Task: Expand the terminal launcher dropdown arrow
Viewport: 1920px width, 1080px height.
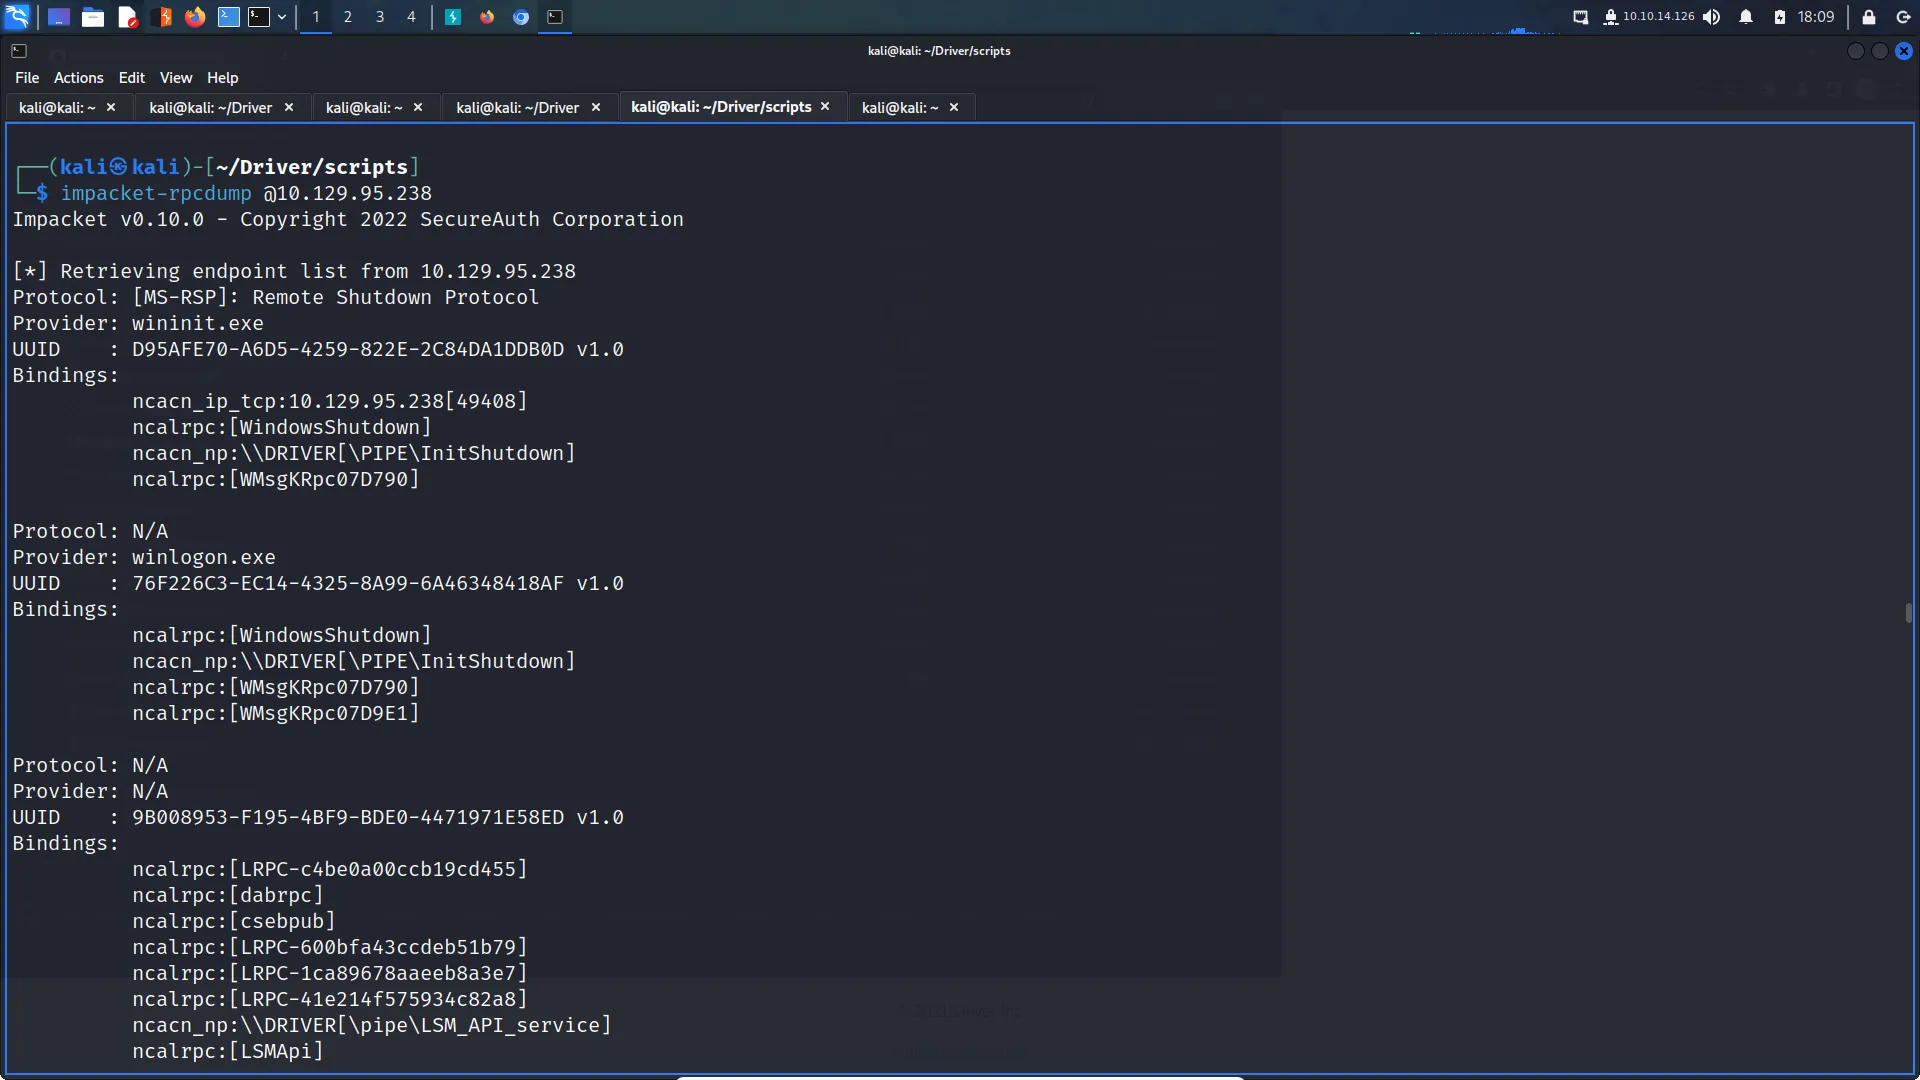Action: pos(282,17)
